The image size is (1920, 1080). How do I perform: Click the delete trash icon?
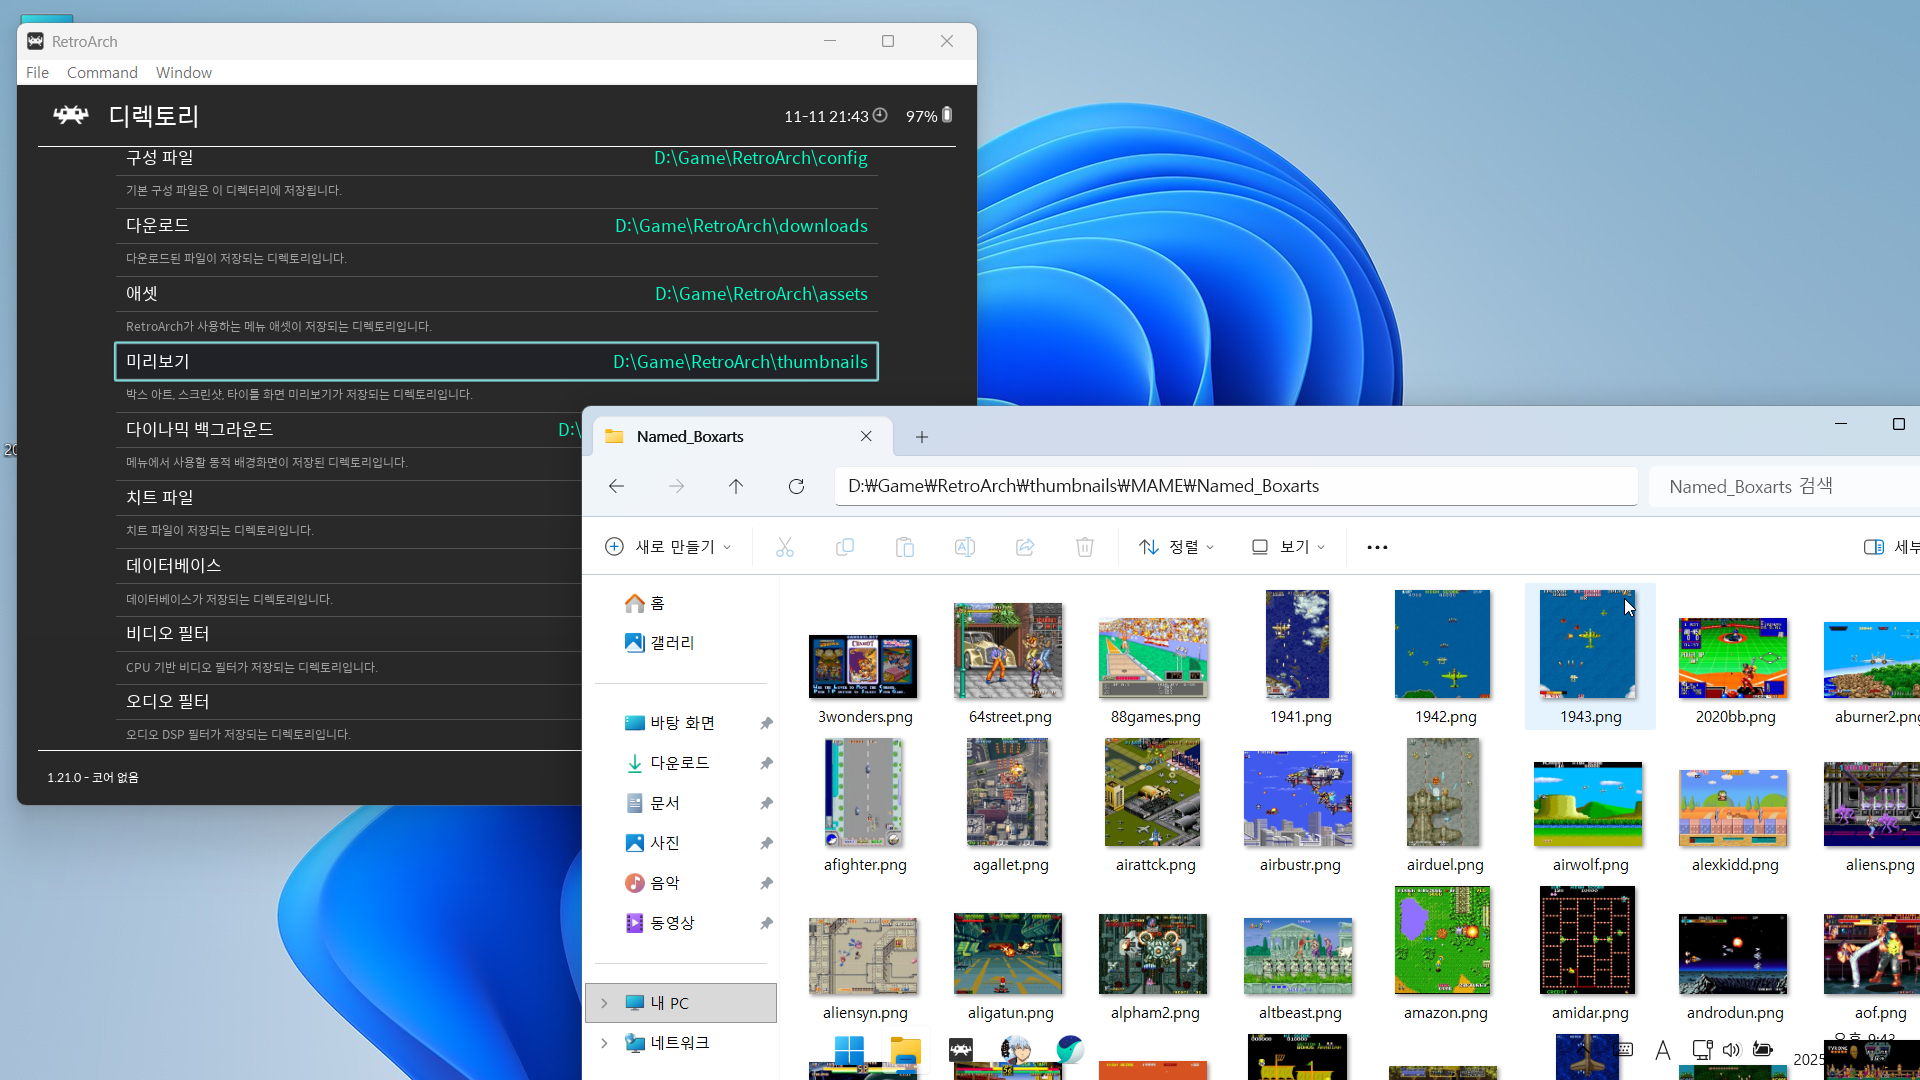pos(1085,547)
